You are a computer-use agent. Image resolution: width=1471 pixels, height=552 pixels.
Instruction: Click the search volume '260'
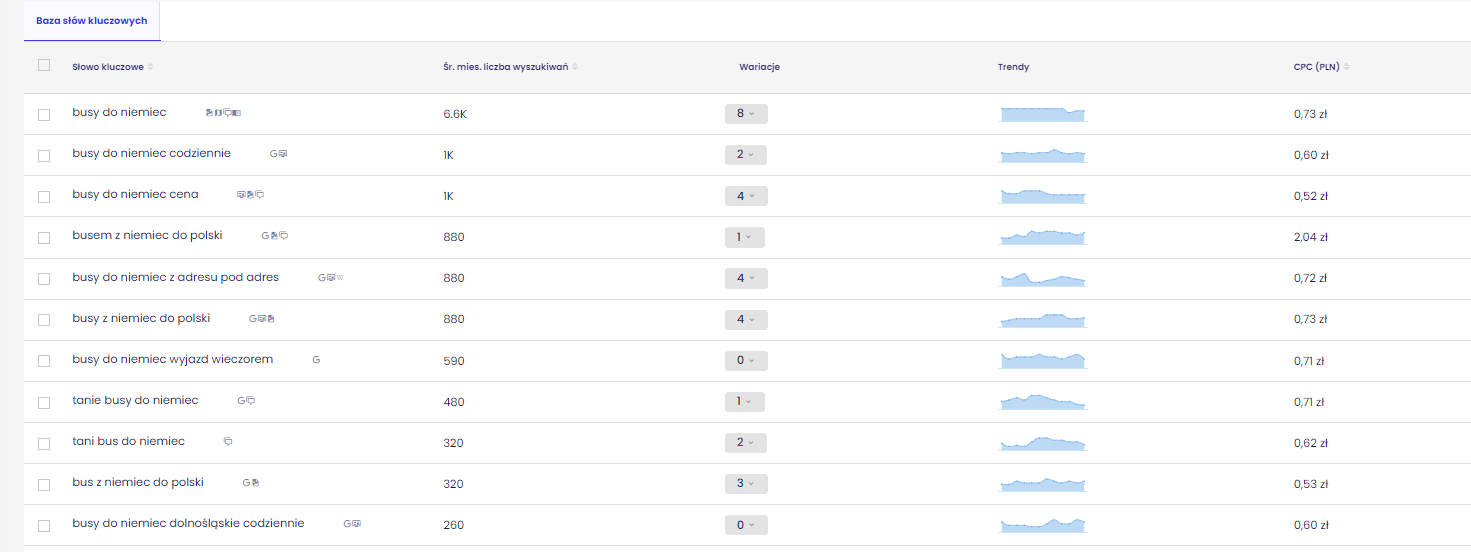[454, 525]
